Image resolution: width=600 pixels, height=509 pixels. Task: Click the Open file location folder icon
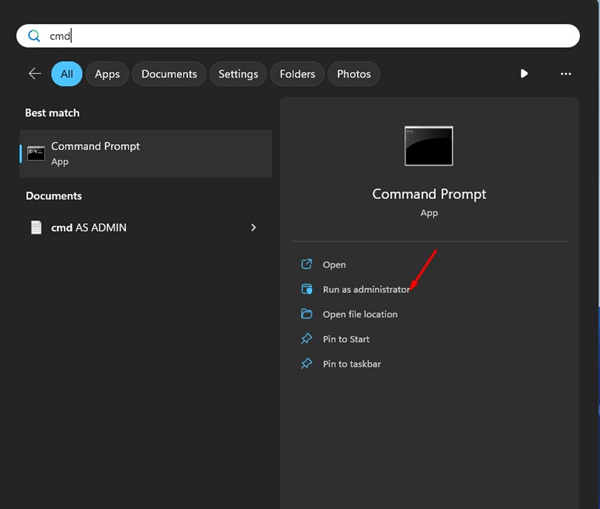pos(307,314)
